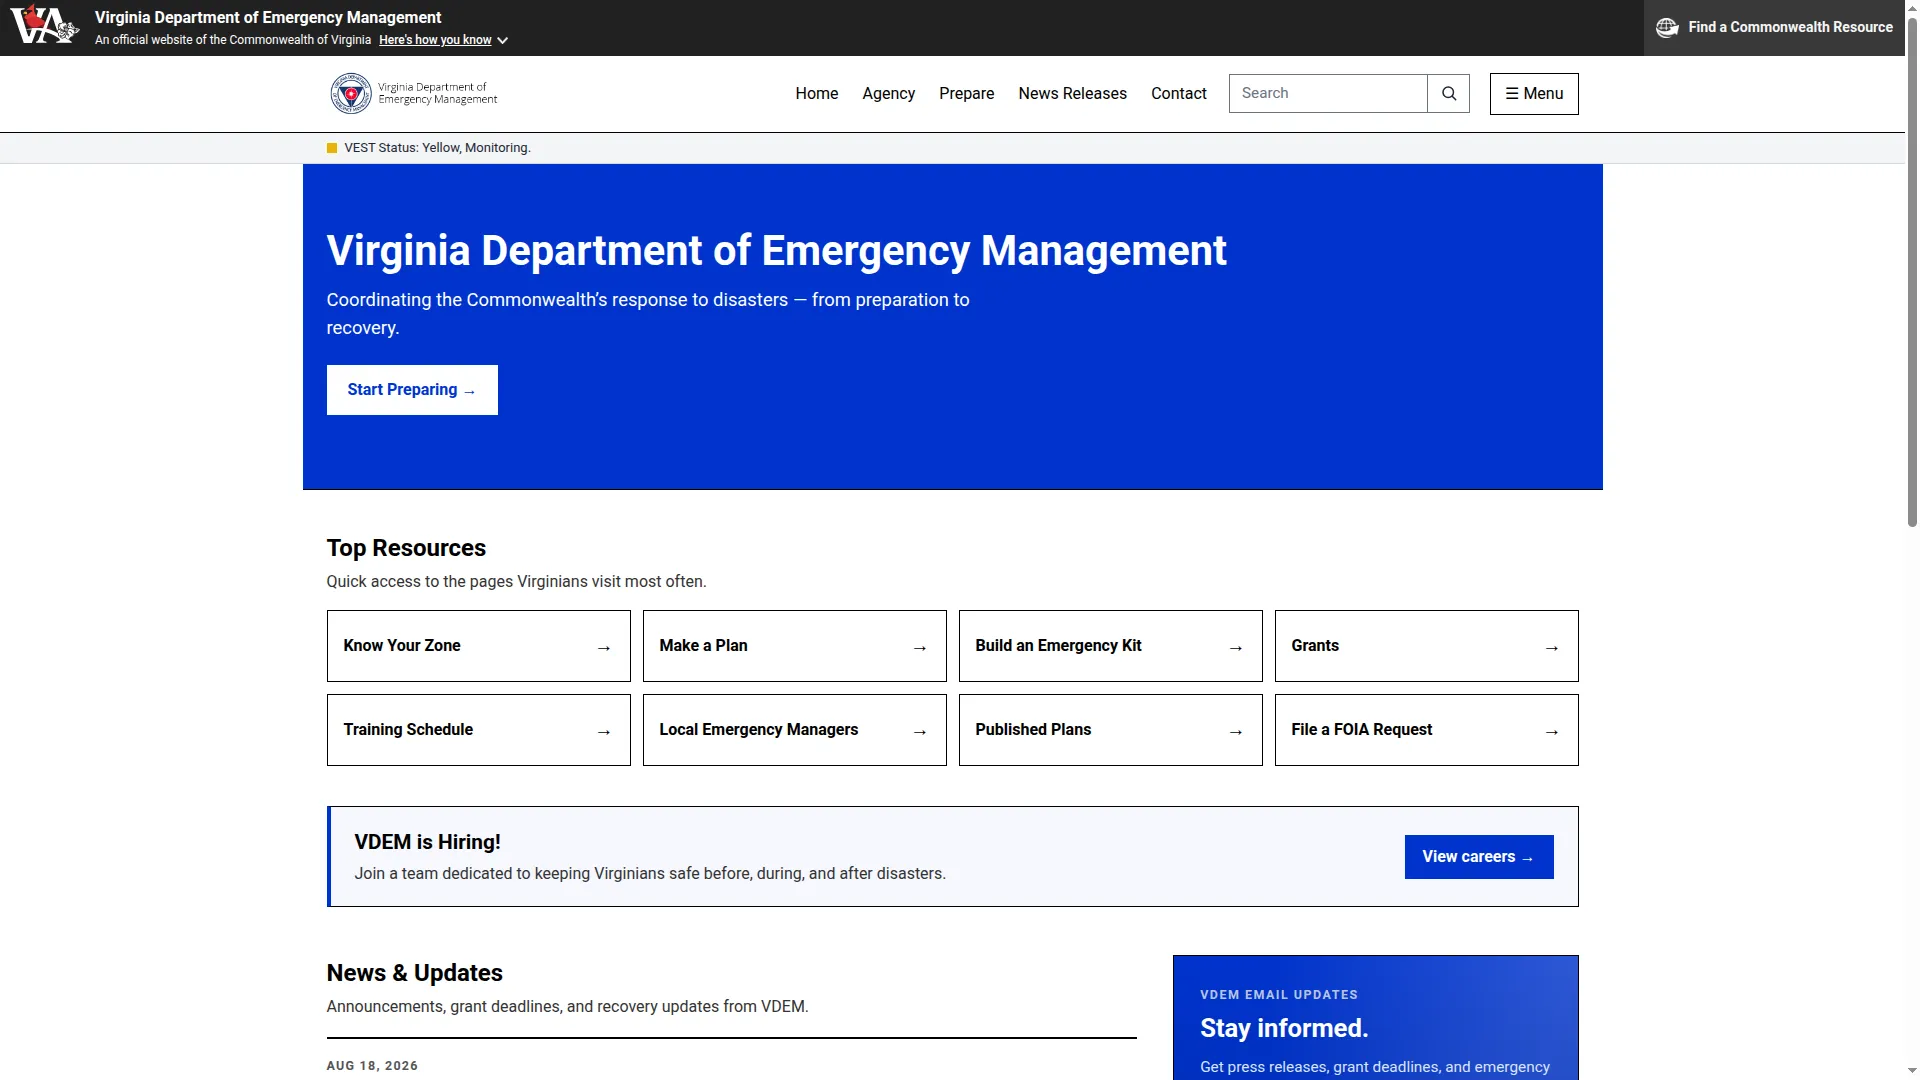Click the page vertical scrollbar thumb
Screen dimensions: 1920x1080
click(x=1912, y=270)
